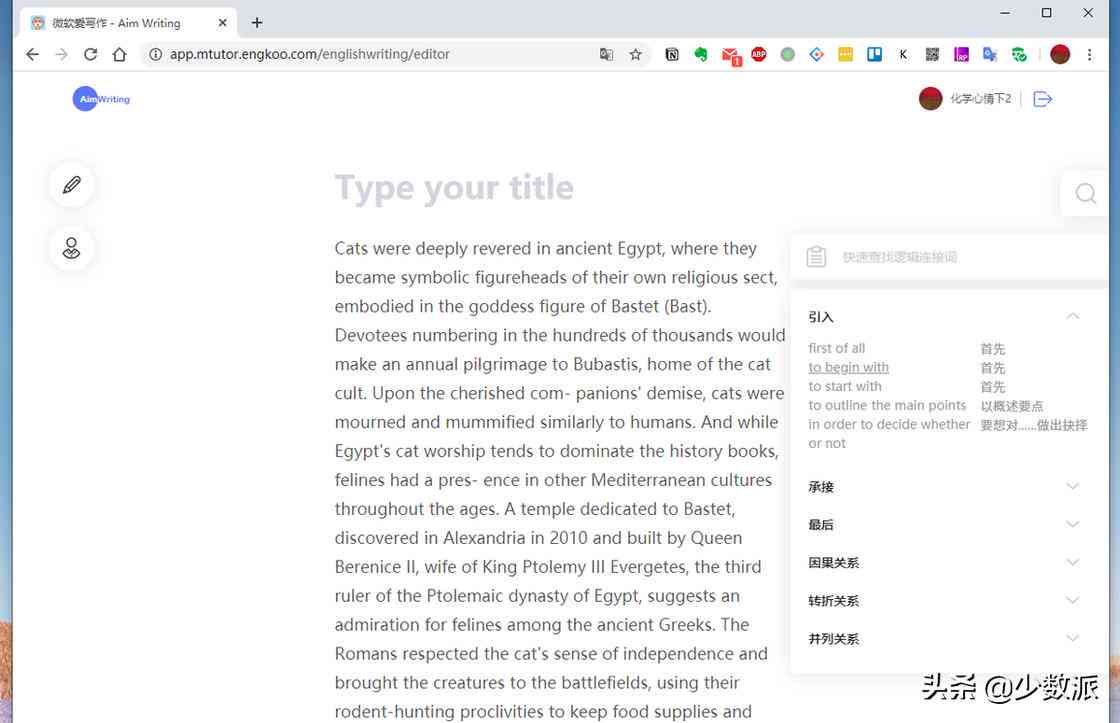Click the translation 以概述要点
The width and height of the screenshot is (1120, 723).
point(1011,406)
